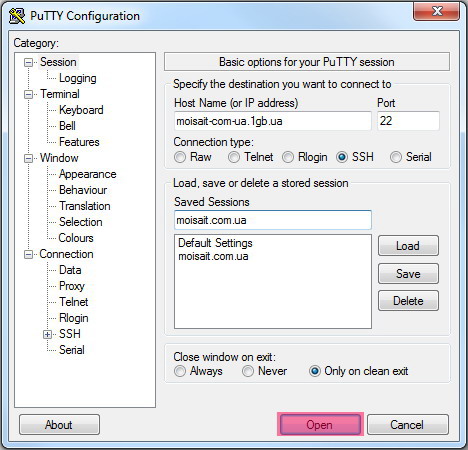Open the Bell category
The width and height of the screenshot is (468, 450).
(67, 126)
